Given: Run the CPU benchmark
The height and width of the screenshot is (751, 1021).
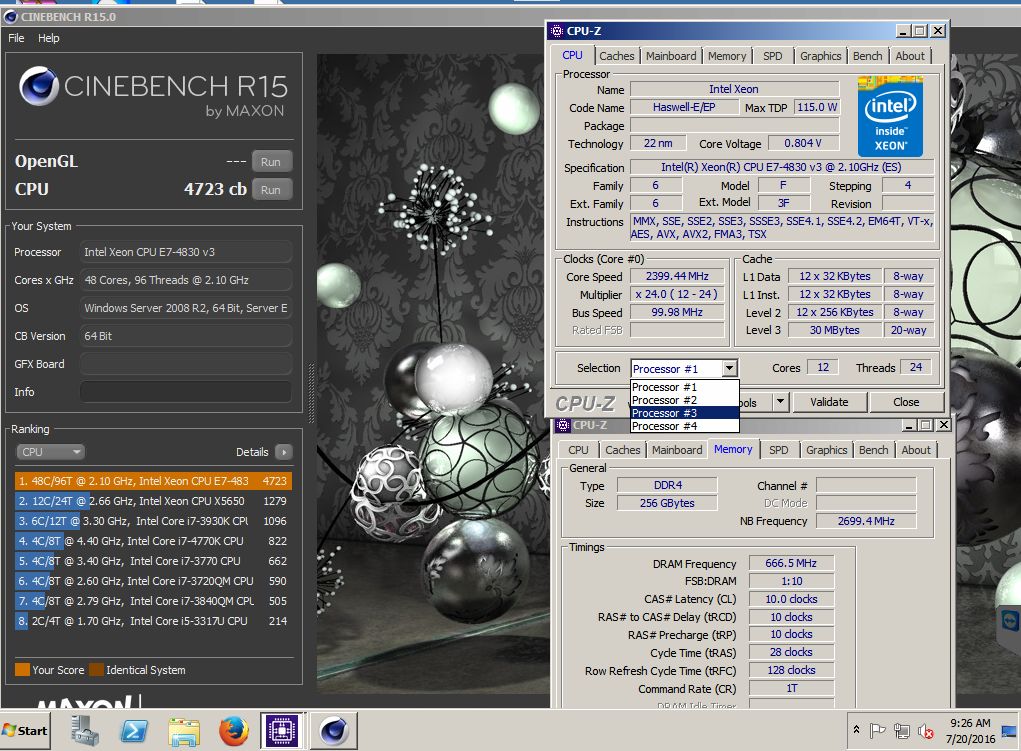Looking at the screenshot, I should point(271,190).
